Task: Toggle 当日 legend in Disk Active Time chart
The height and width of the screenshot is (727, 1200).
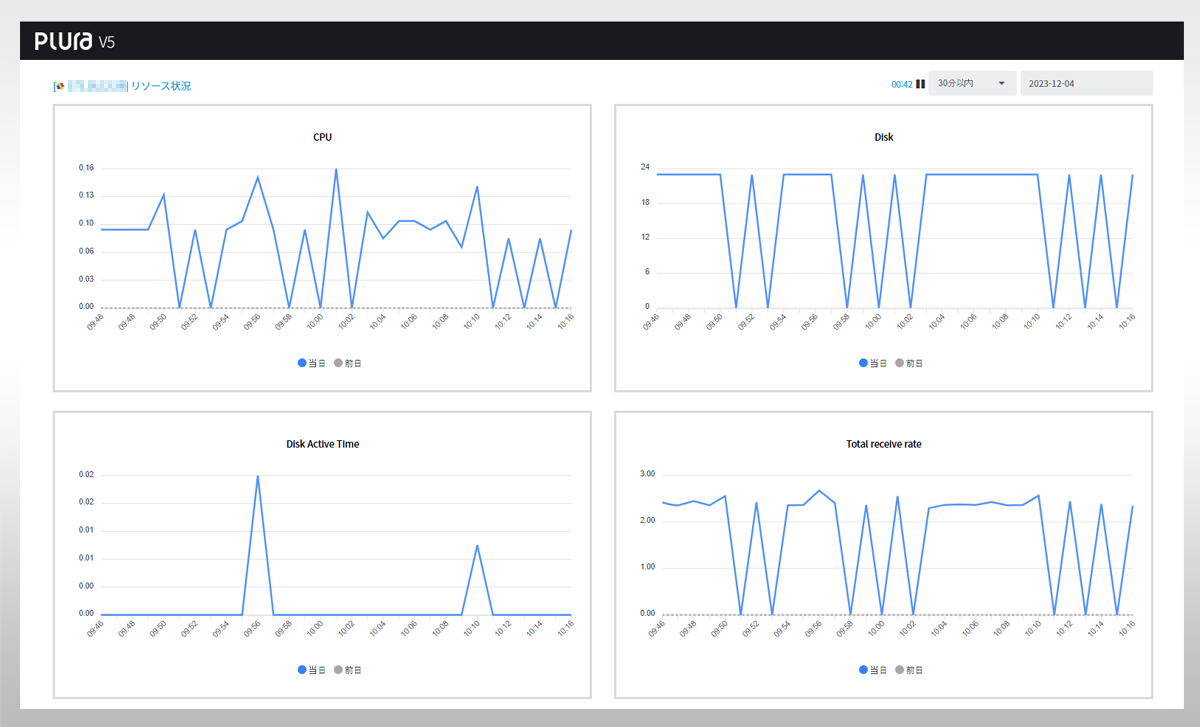Action: pos(312,670)
